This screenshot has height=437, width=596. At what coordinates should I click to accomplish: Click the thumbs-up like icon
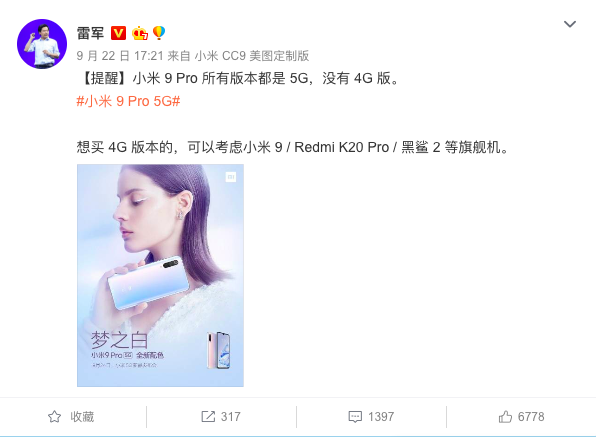tap(505, 416)
